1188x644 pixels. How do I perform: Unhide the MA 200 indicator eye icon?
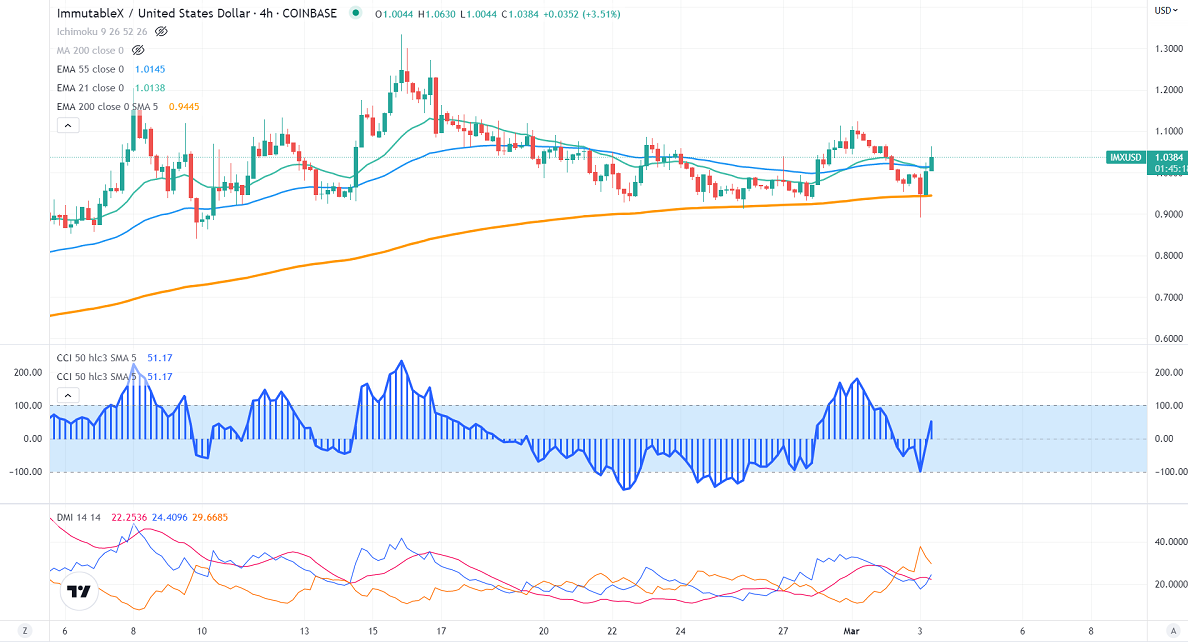[x=139, y=50]
